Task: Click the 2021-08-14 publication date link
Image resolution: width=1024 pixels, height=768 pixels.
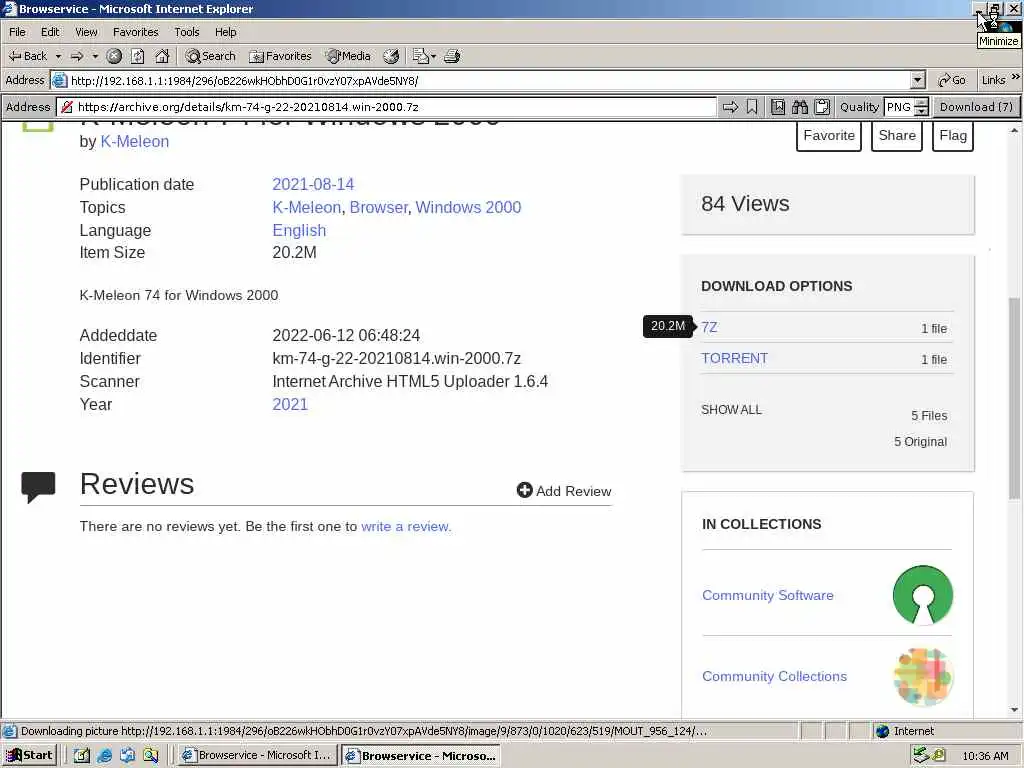Action: pyautogui.click(x=313, y=184)
